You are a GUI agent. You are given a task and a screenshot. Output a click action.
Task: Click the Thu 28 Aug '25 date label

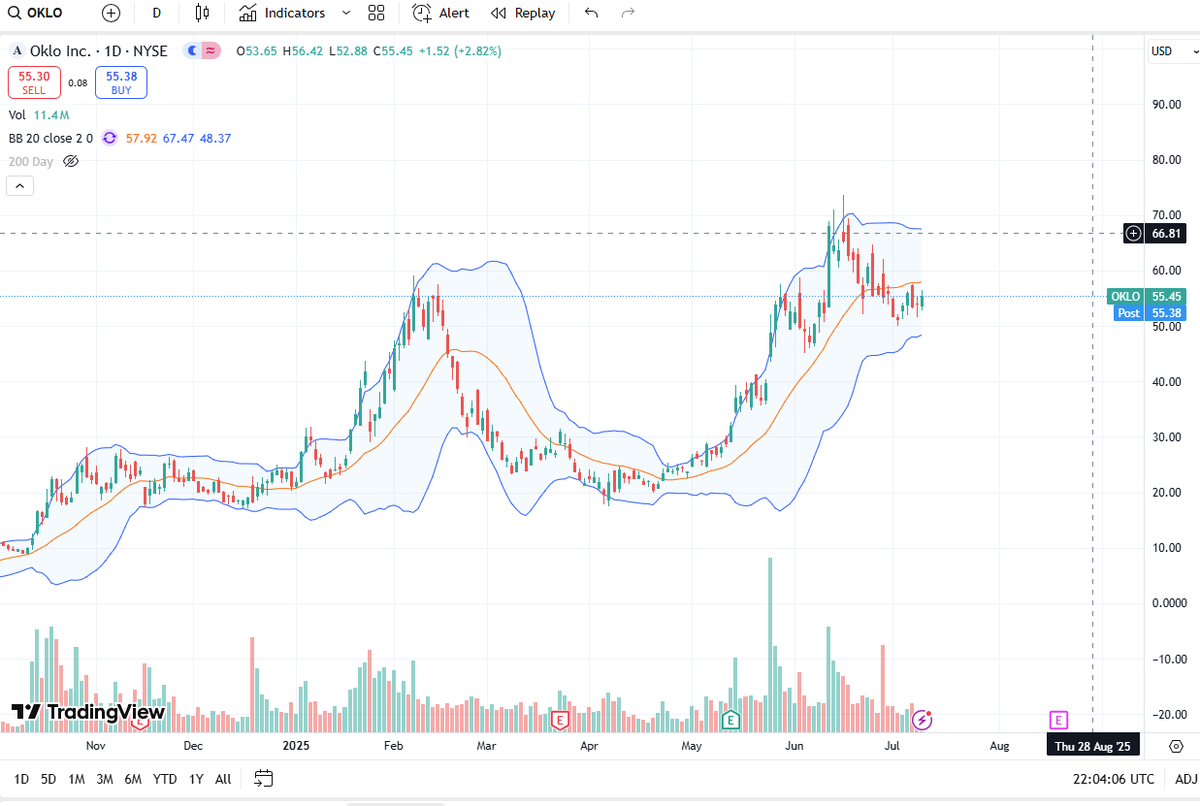pyautogui.click(x=1093, y=746)
